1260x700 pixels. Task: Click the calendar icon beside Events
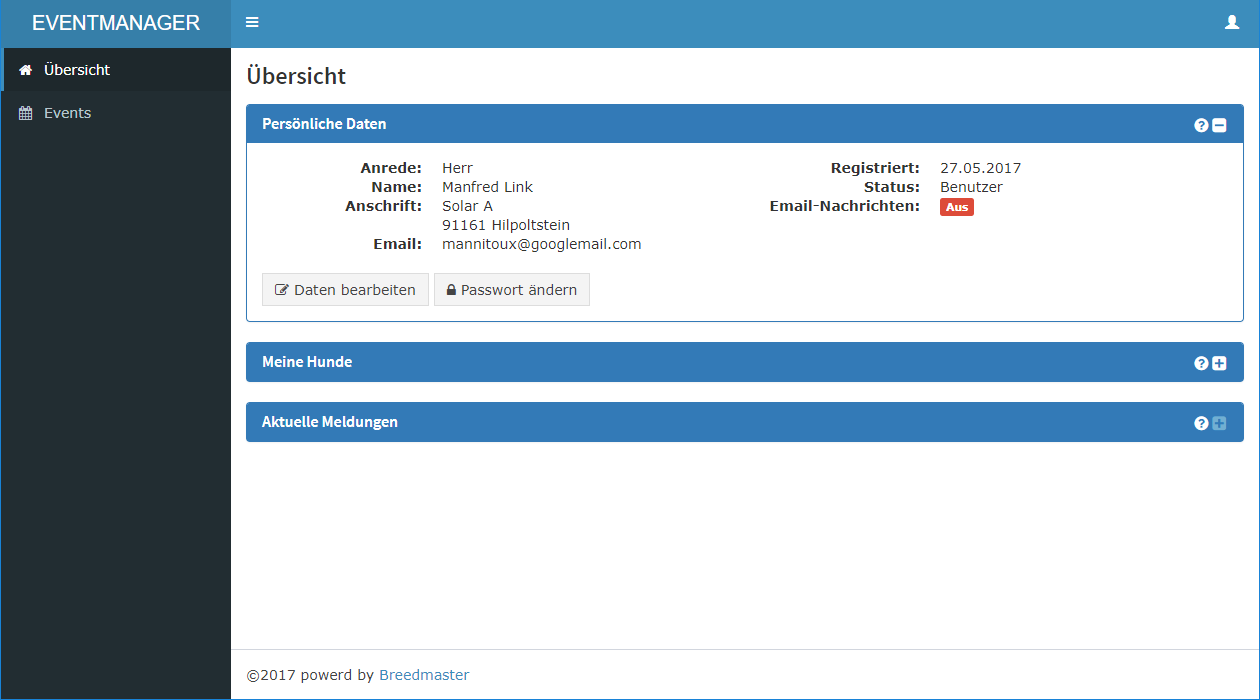26,113
